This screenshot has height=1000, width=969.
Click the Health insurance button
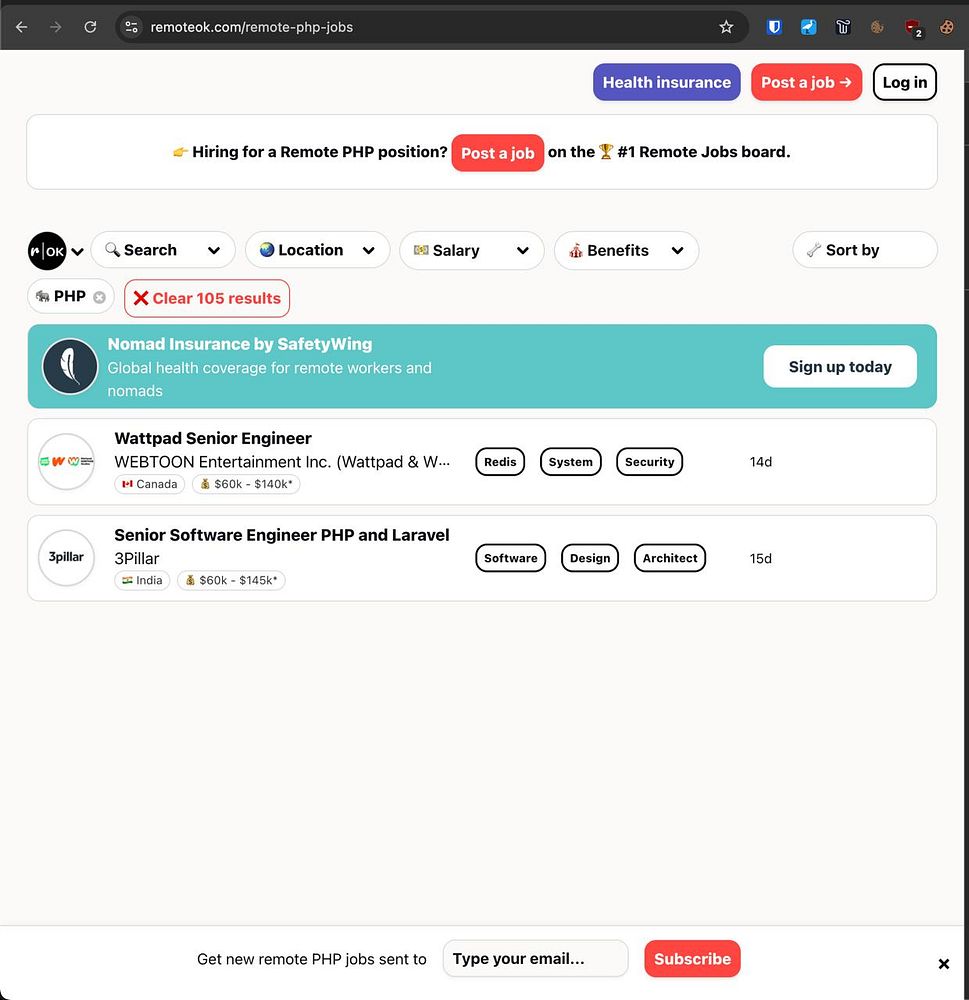tap(667, 82)
